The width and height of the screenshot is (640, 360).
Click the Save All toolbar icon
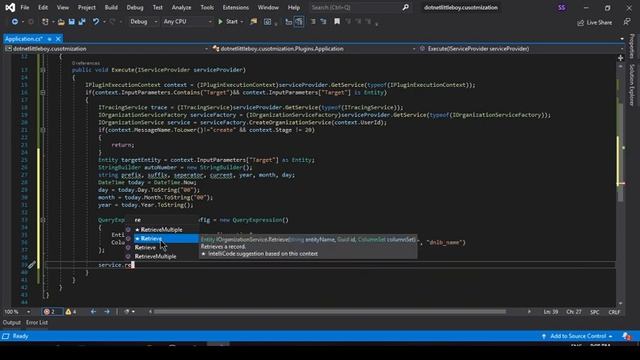click(x=82, y=22)
